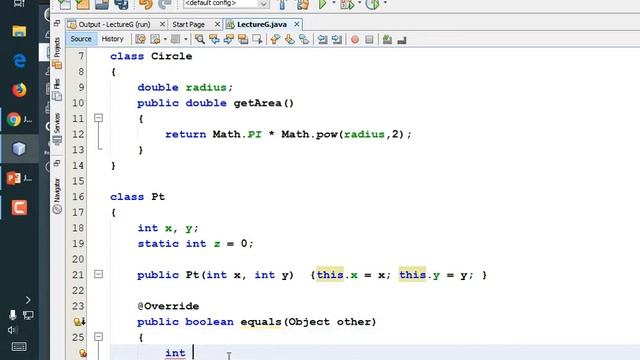Screen dimensions: 640x360
Task: Click the greyed-out forward navigation icon
Action: pyautogui.click(x=176, y=39)
